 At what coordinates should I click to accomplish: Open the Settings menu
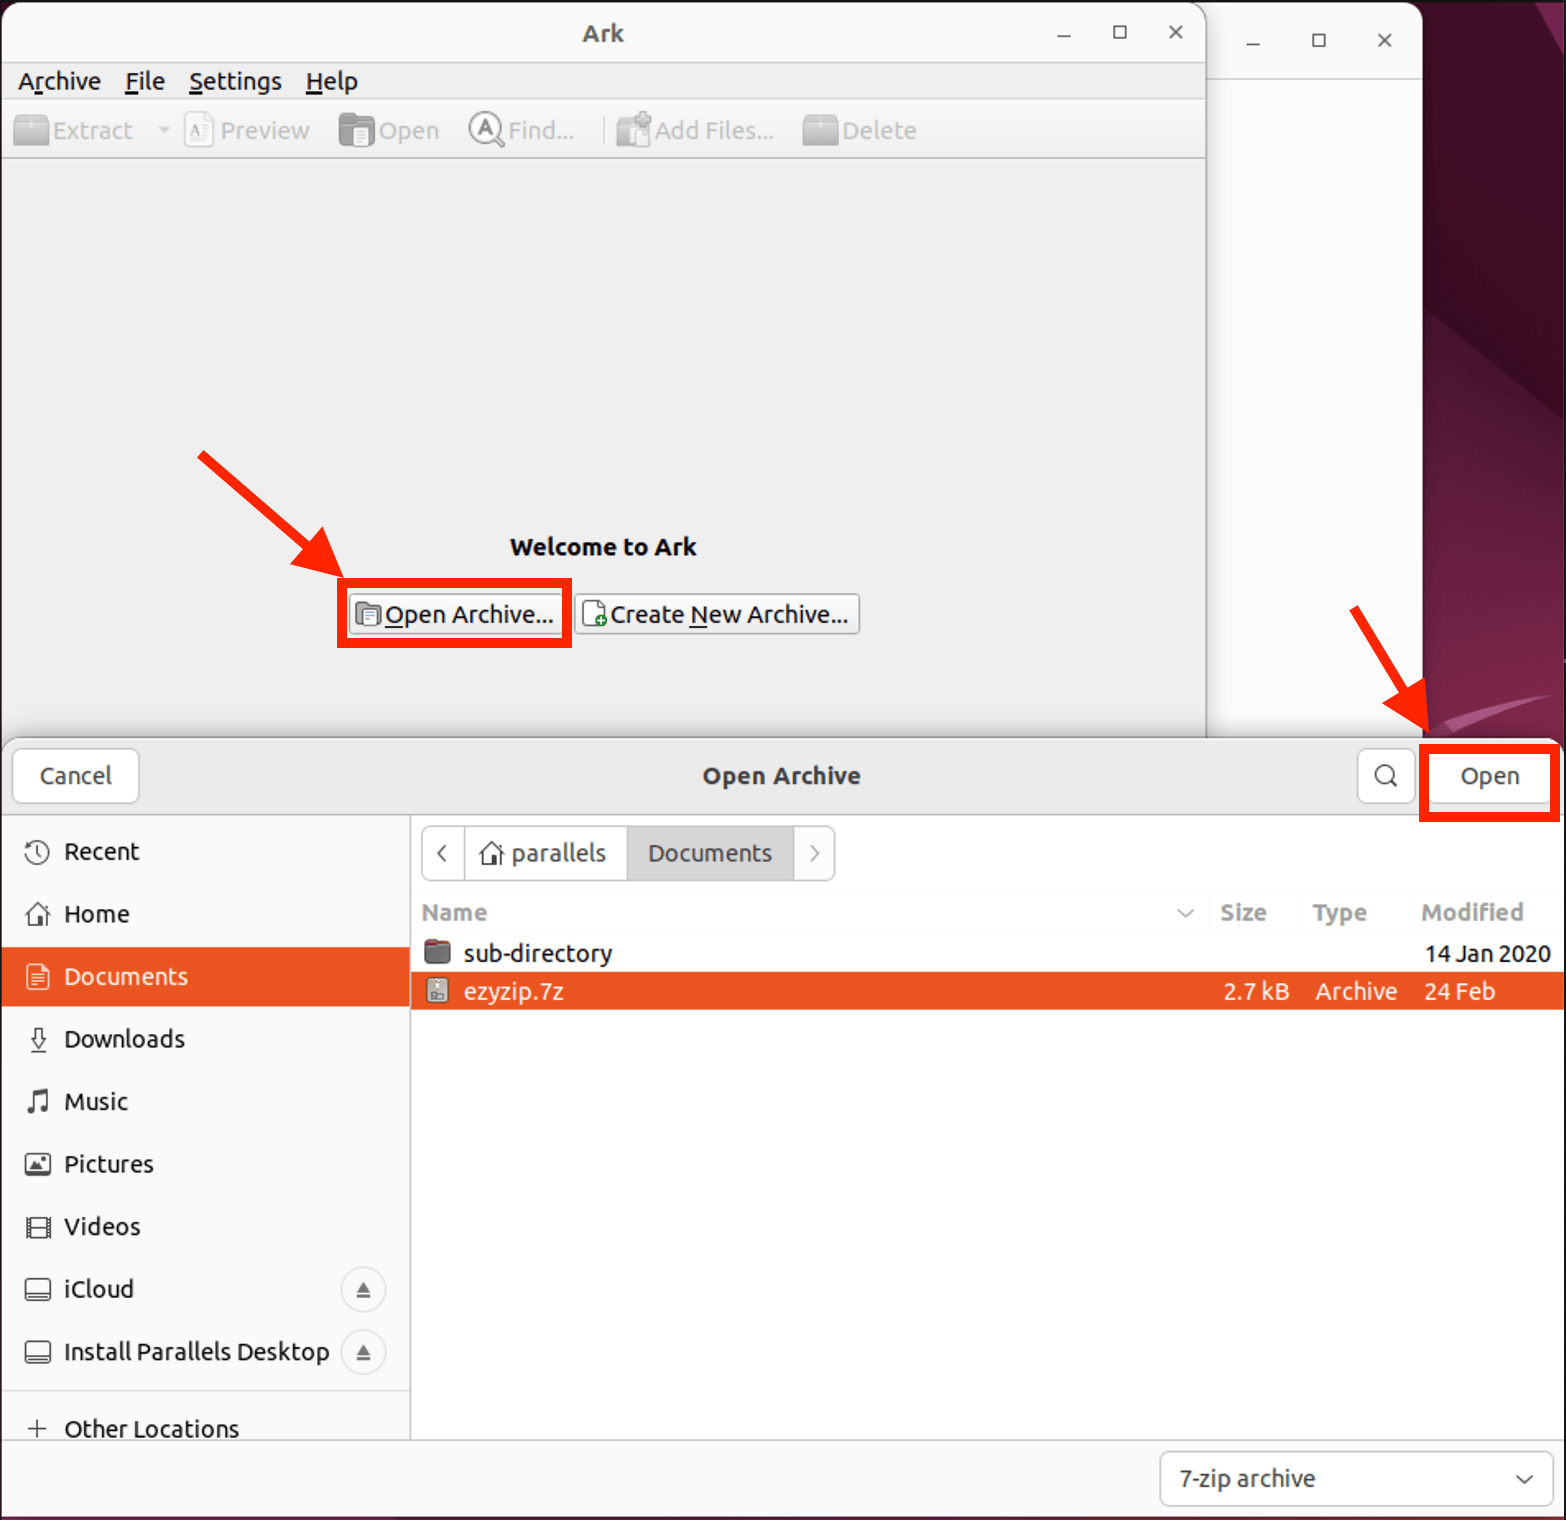(x=235, y=81)
